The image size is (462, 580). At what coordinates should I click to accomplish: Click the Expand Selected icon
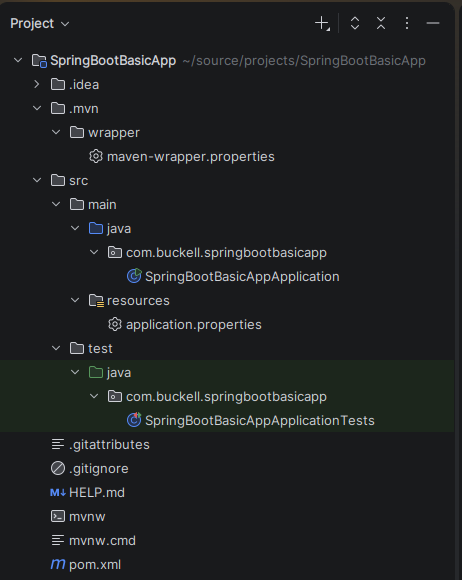click(x=355, y=23)
